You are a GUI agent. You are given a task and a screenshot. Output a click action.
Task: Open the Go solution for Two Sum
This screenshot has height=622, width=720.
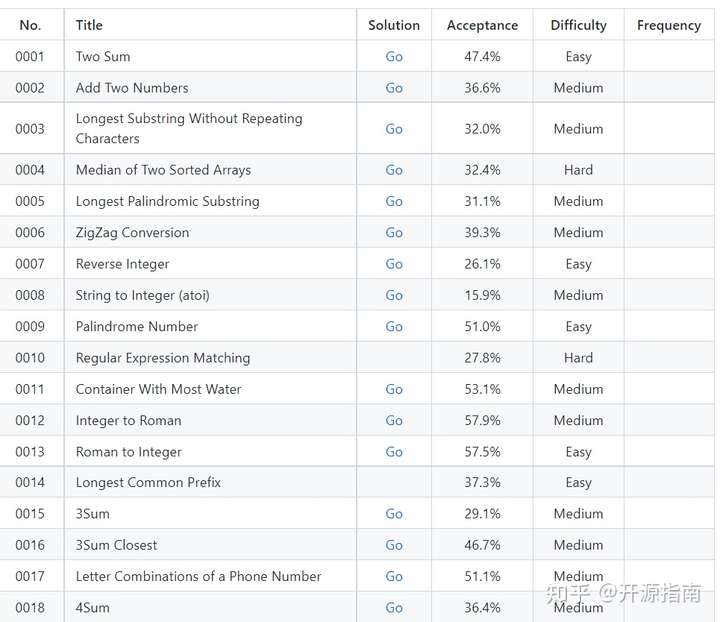394,56
